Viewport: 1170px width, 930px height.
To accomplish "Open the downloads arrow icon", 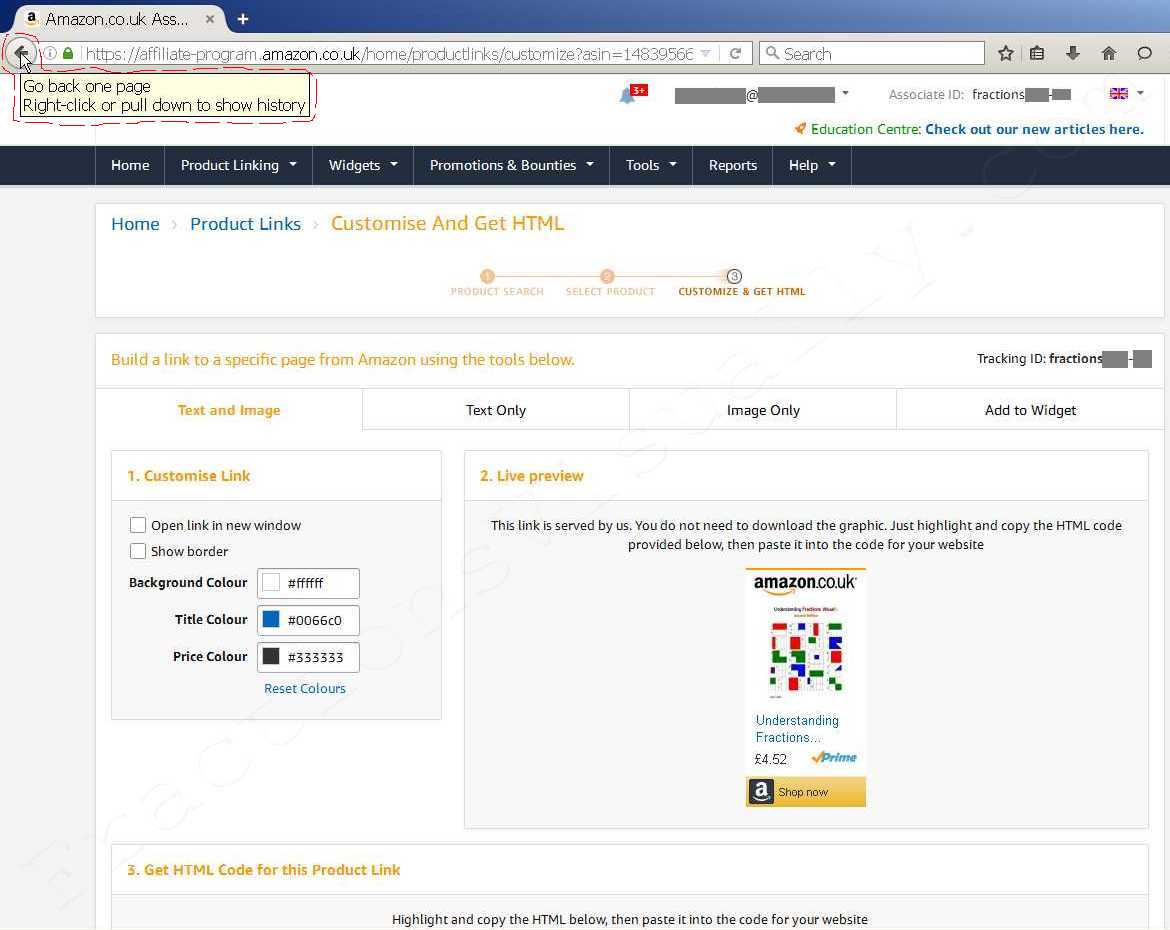I will 1073,53.
